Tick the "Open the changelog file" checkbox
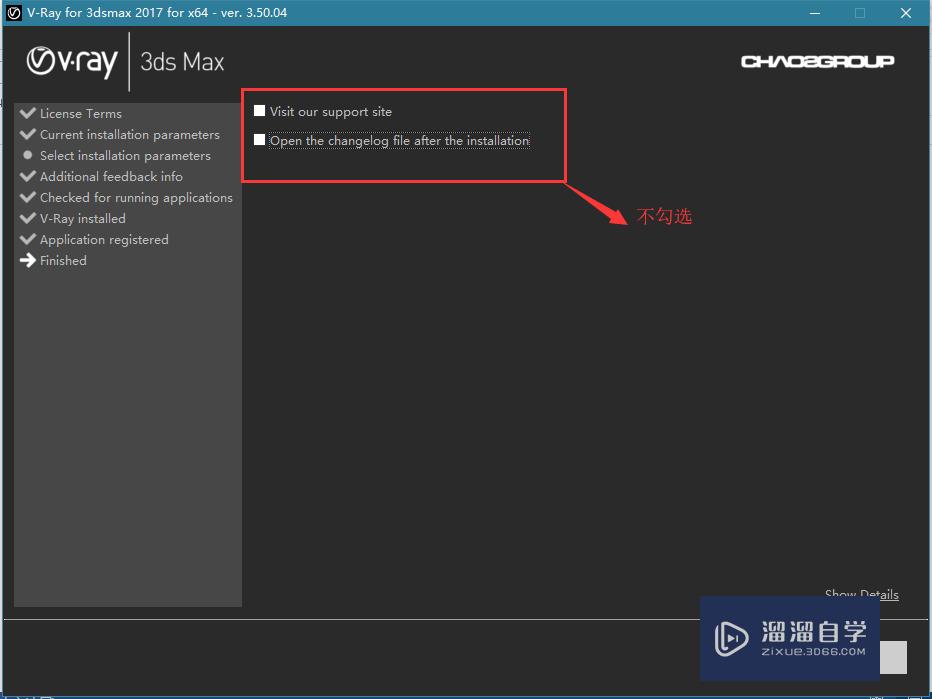The width and height of the screenshot is (932, 699). tap(259, 140)
